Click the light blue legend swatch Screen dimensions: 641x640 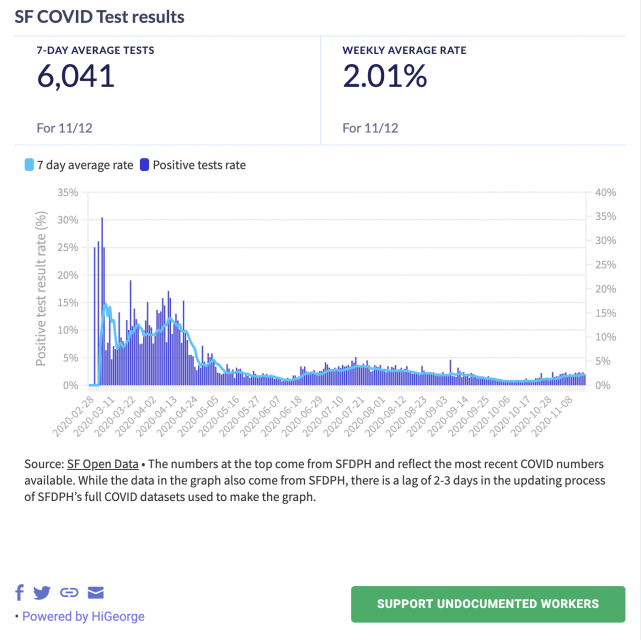(28, 165)
